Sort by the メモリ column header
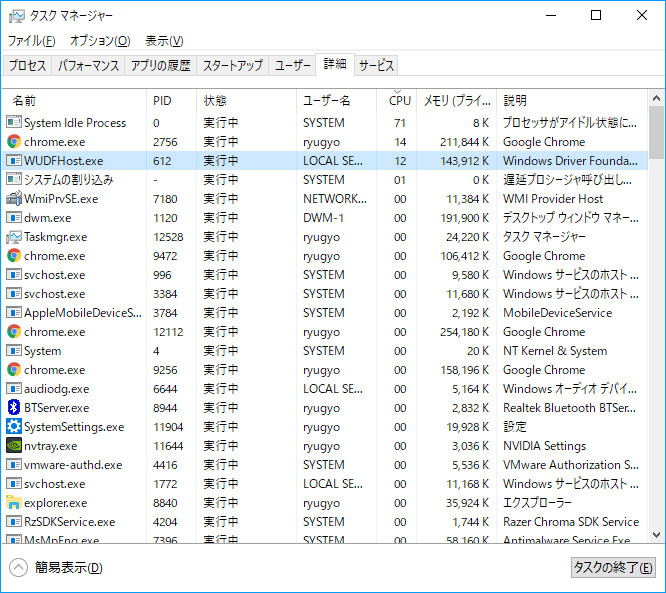 (x=457, y=101)
